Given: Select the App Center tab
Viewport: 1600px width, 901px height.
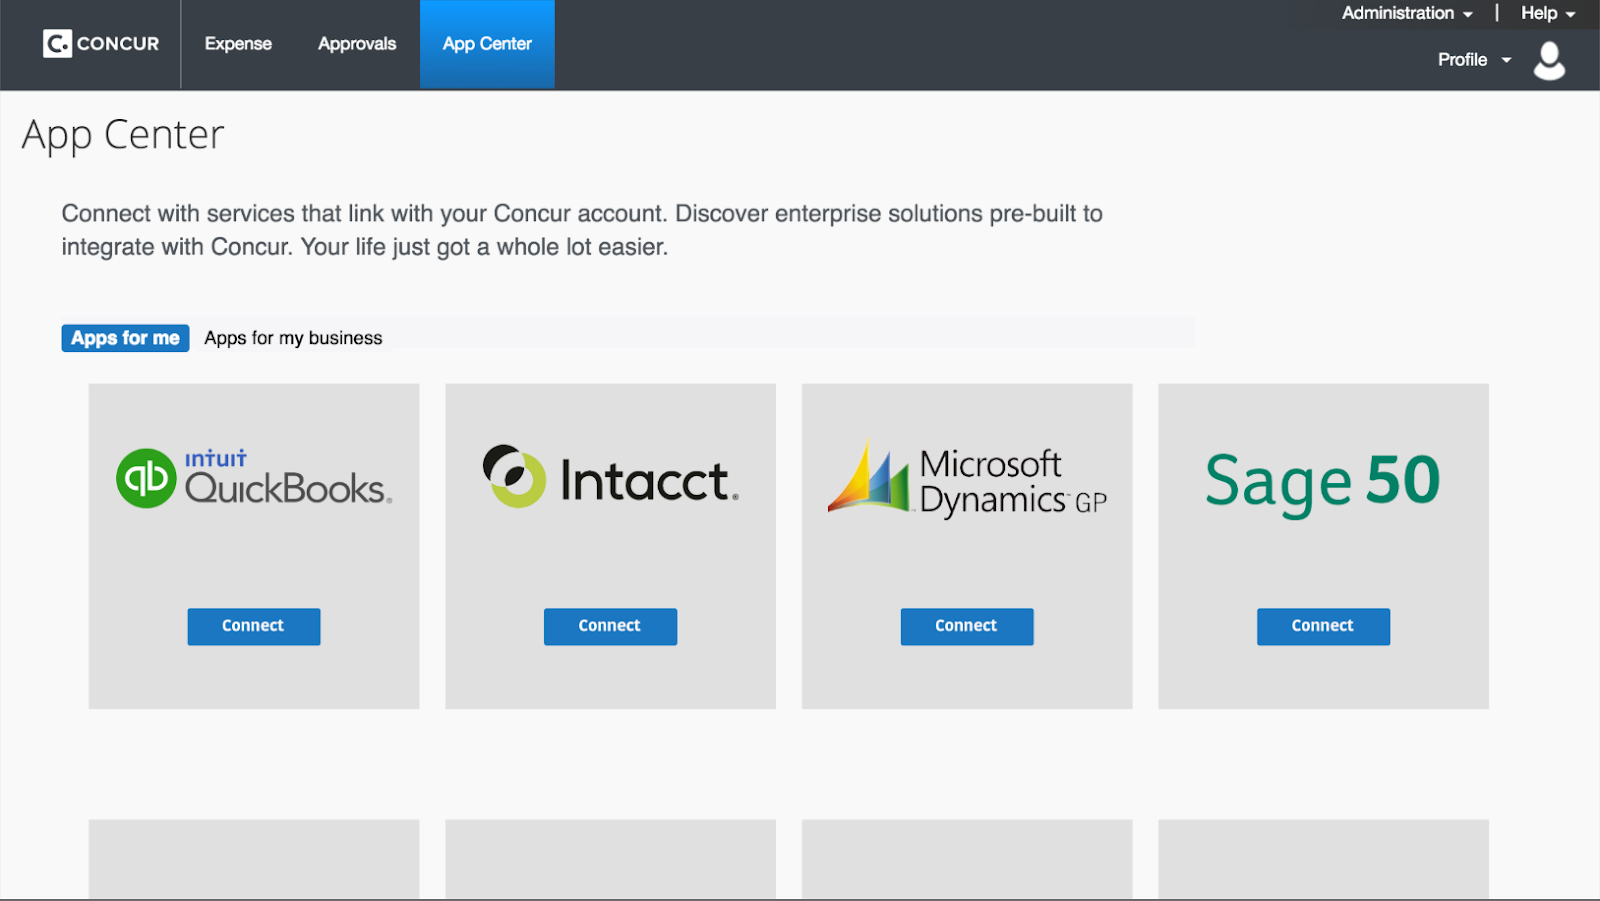Looking at the screenshot, I should point(487,44).
